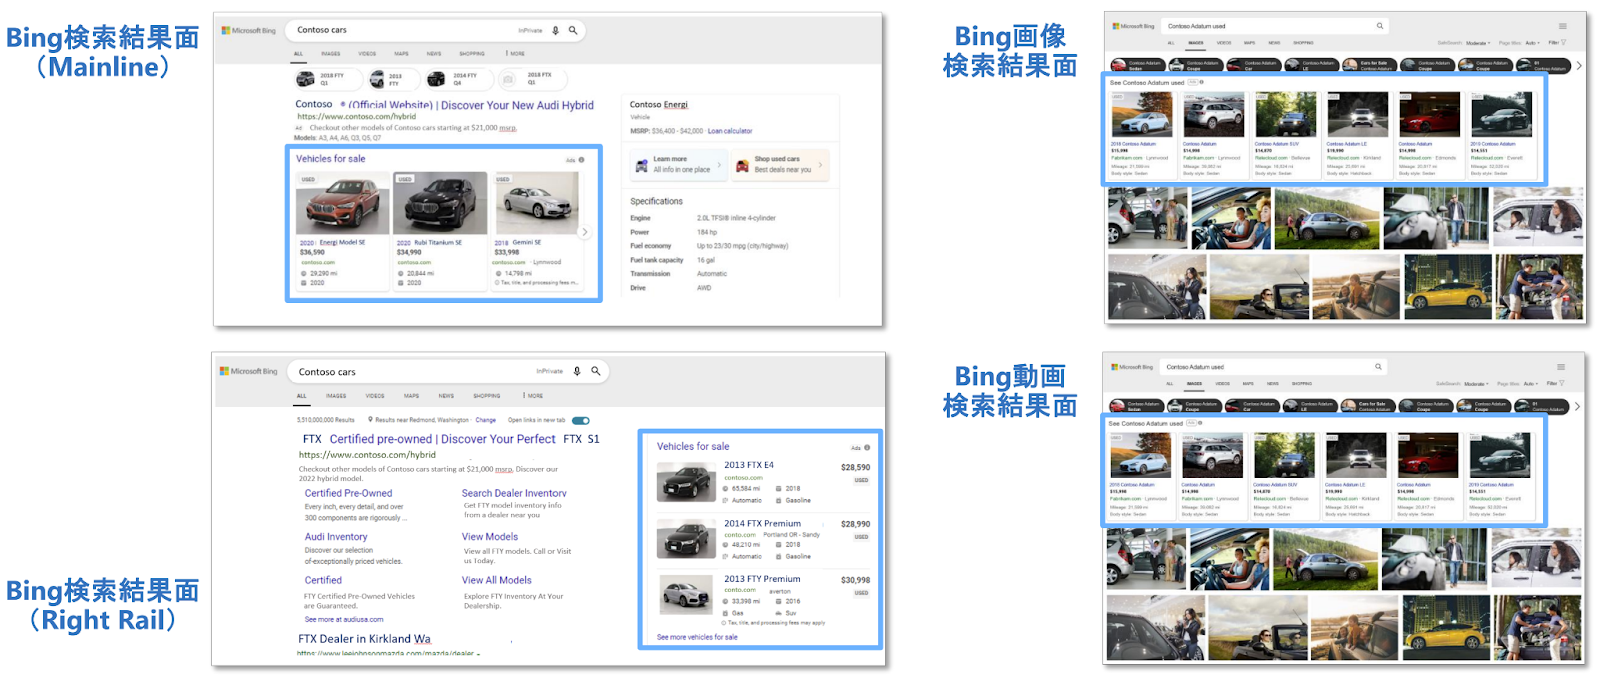This screenshot has width=1600, height=678.
Task: Click the Ads info icon beside 2013 FTX E4 list
Action: (x=866, y=448)
